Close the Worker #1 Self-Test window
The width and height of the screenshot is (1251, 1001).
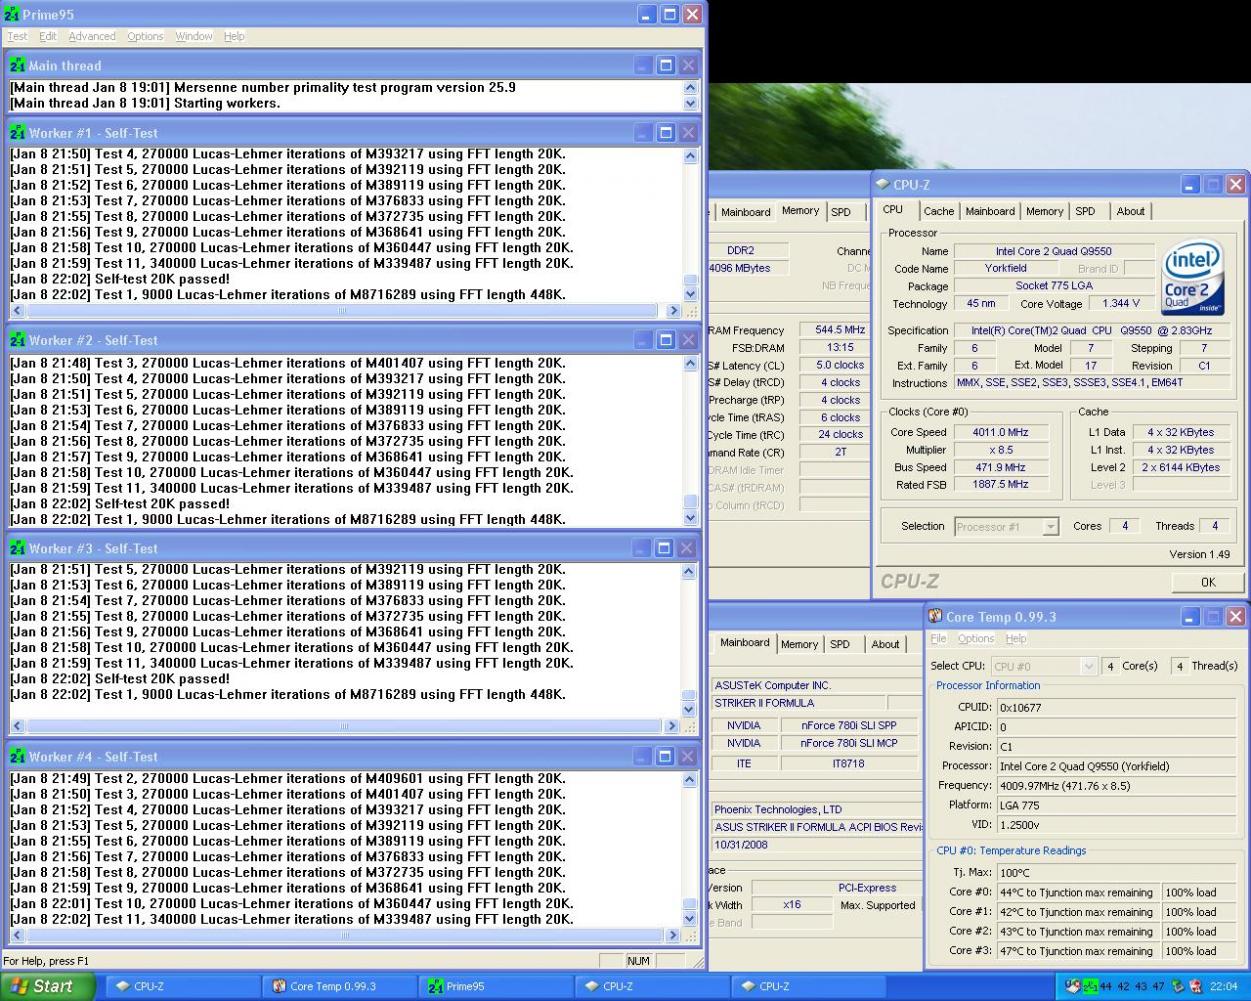688,132
